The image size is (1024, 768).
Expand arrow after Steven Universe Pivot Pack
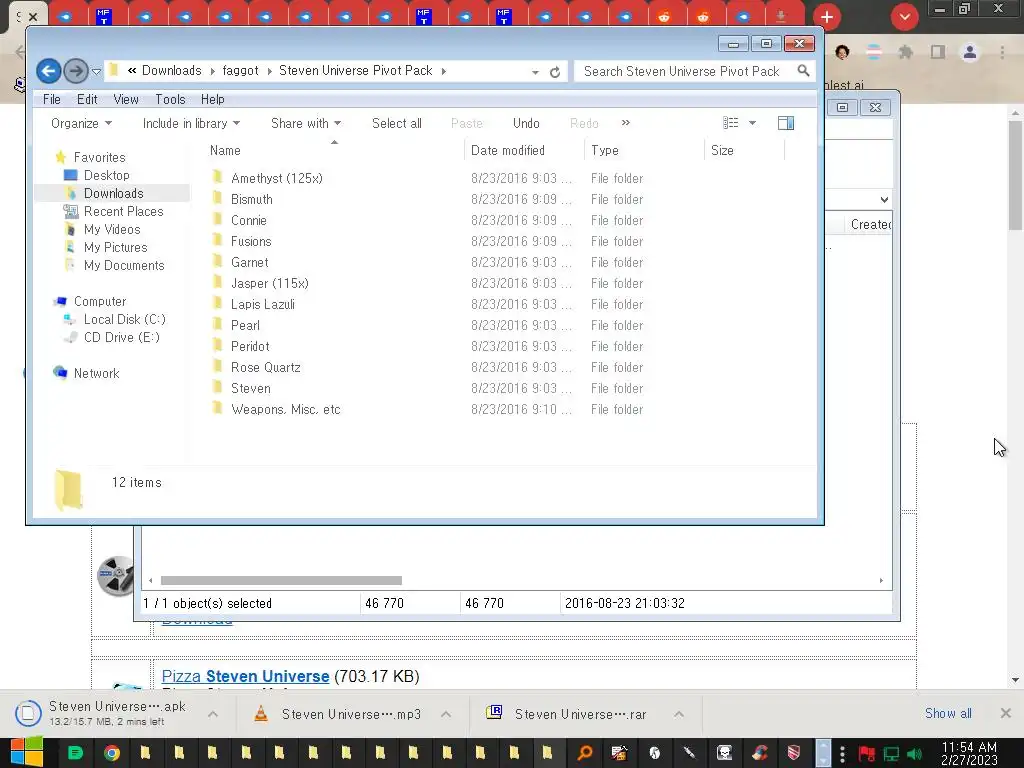point(444,71)
